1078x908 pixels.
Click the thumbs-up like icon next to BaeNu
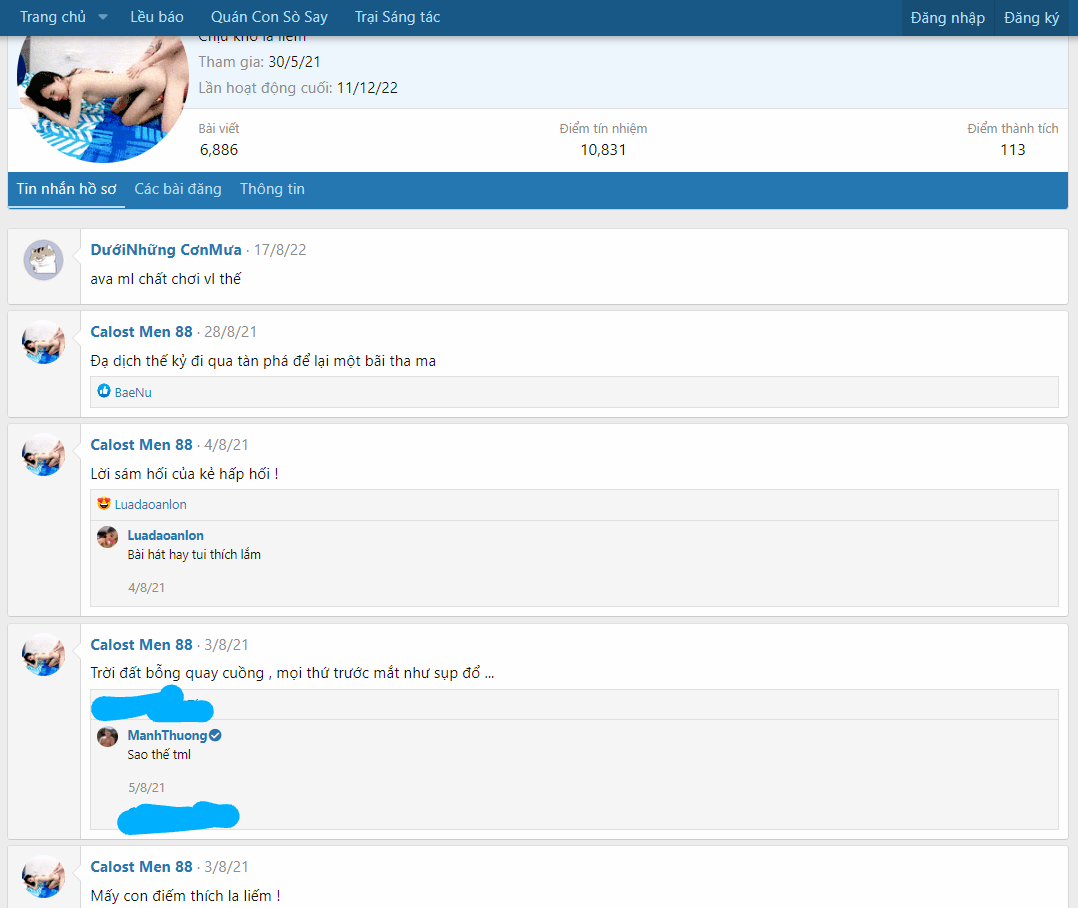104,392
